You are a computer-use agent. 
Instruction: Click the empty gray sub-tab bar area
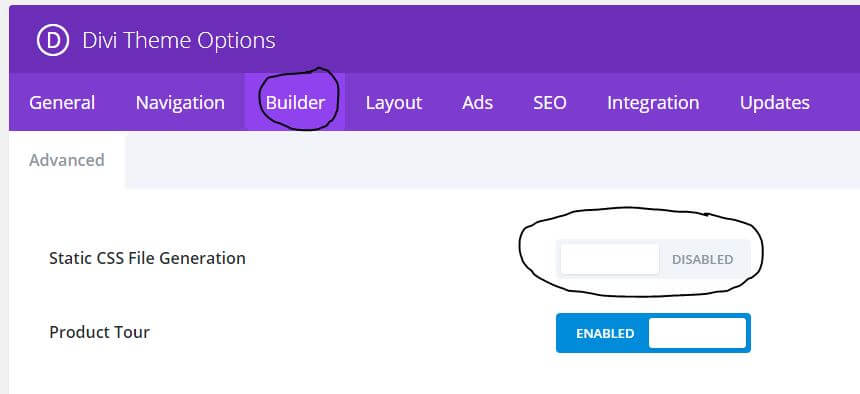(493, 160)
